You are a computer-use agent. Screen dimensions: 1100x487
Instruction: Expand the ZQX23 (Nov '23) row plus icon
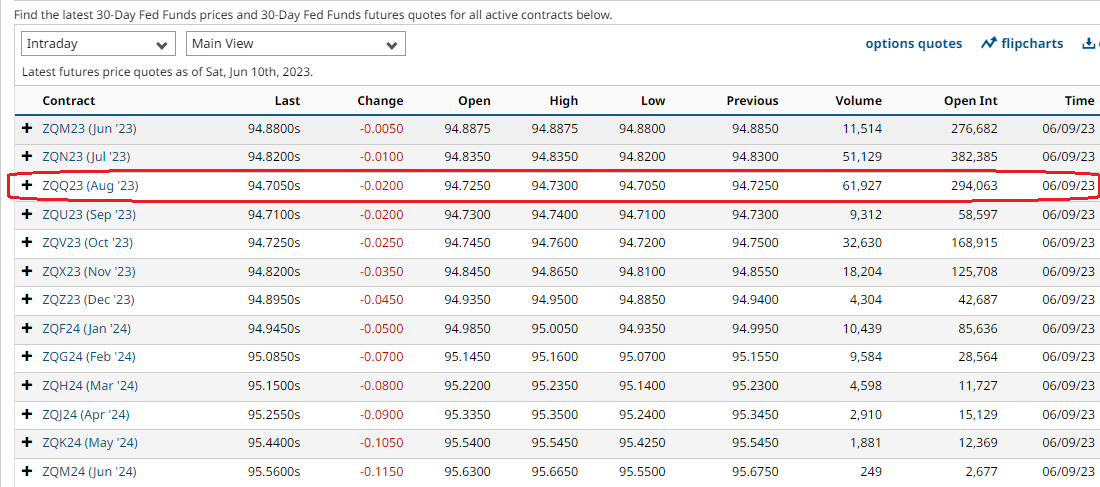(28, 272)
